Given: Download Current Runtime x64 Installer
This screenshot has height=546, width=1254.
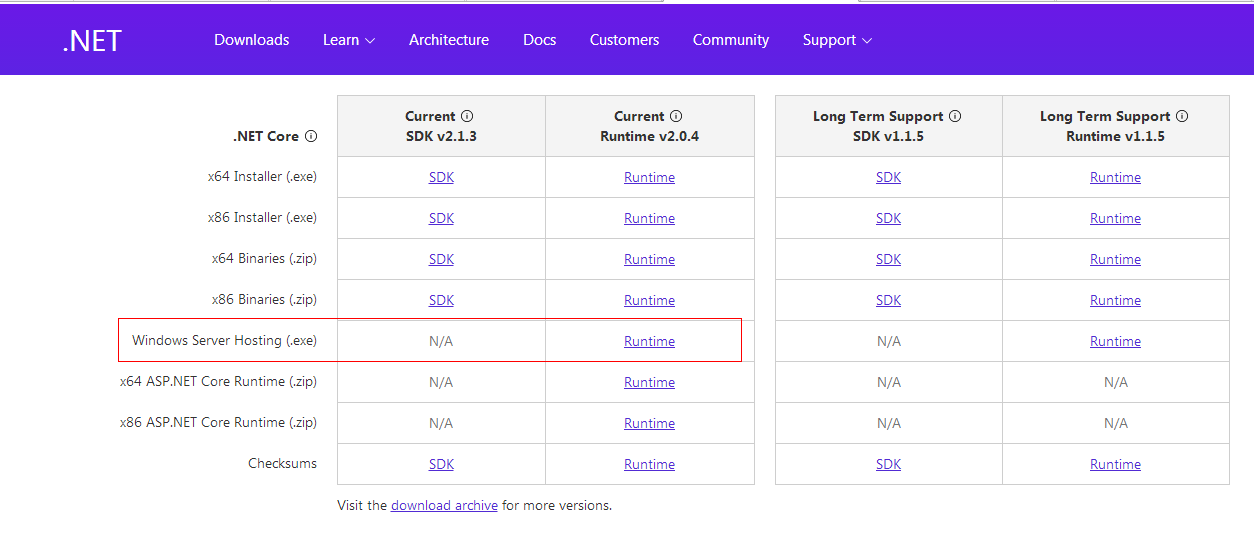Looking at the screenshot, I should pyautogui.click(x=650, y=177).
